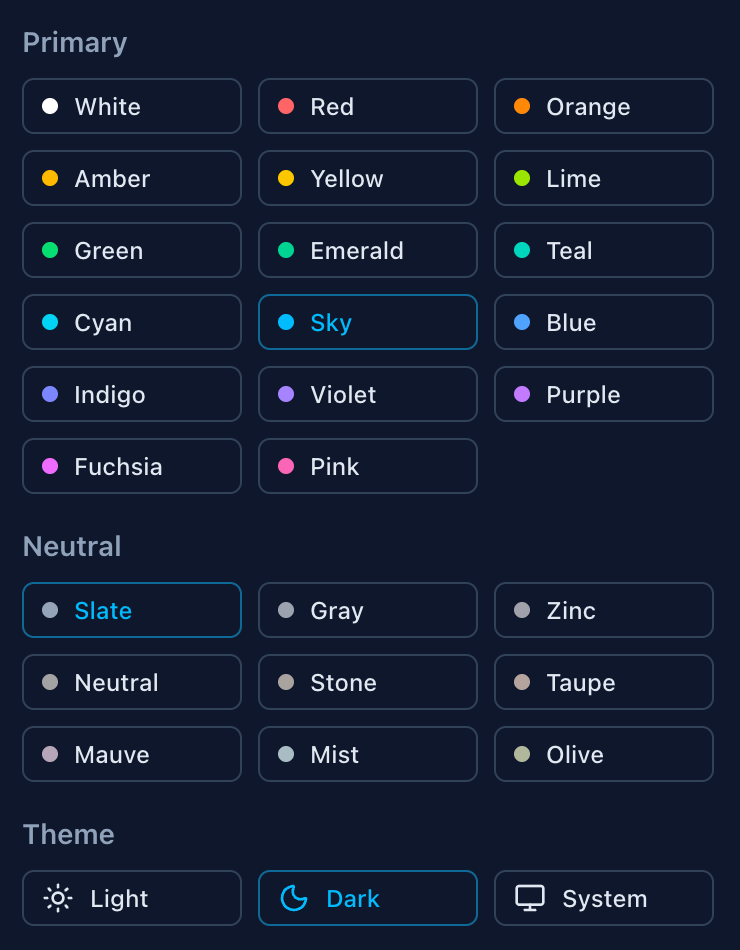Set primary color to Indigo

[x=131, y=394]
